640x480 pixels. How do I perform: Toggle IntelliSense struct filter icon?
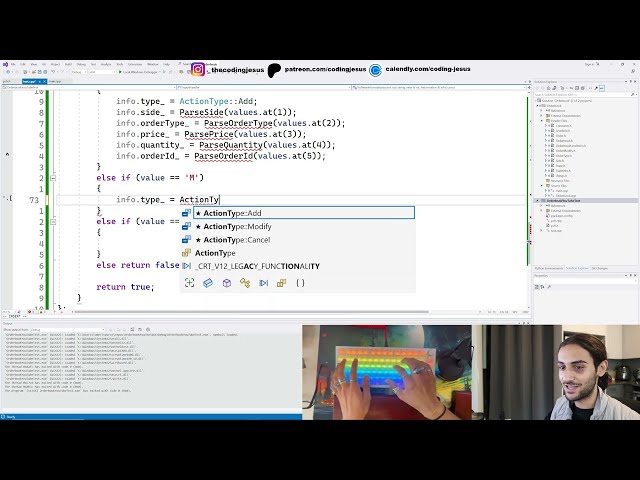pyautogui.click(x=245, y=283)
